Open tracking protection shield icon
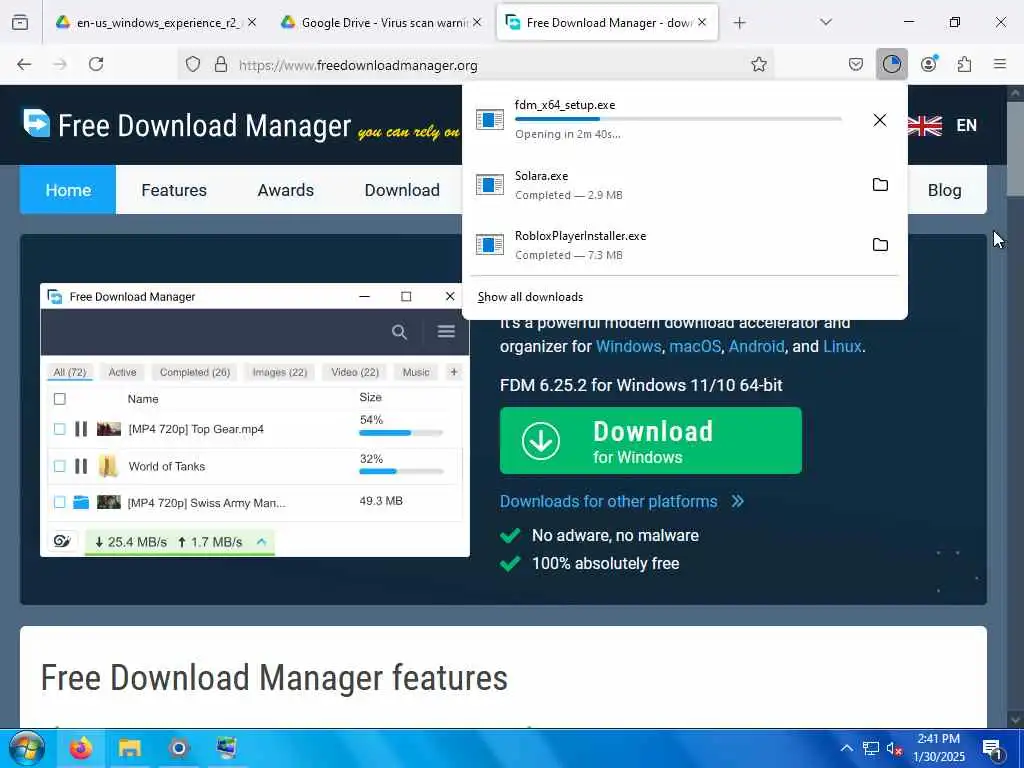The height and width of the screenshot is (768, 1024). (193, 64)
